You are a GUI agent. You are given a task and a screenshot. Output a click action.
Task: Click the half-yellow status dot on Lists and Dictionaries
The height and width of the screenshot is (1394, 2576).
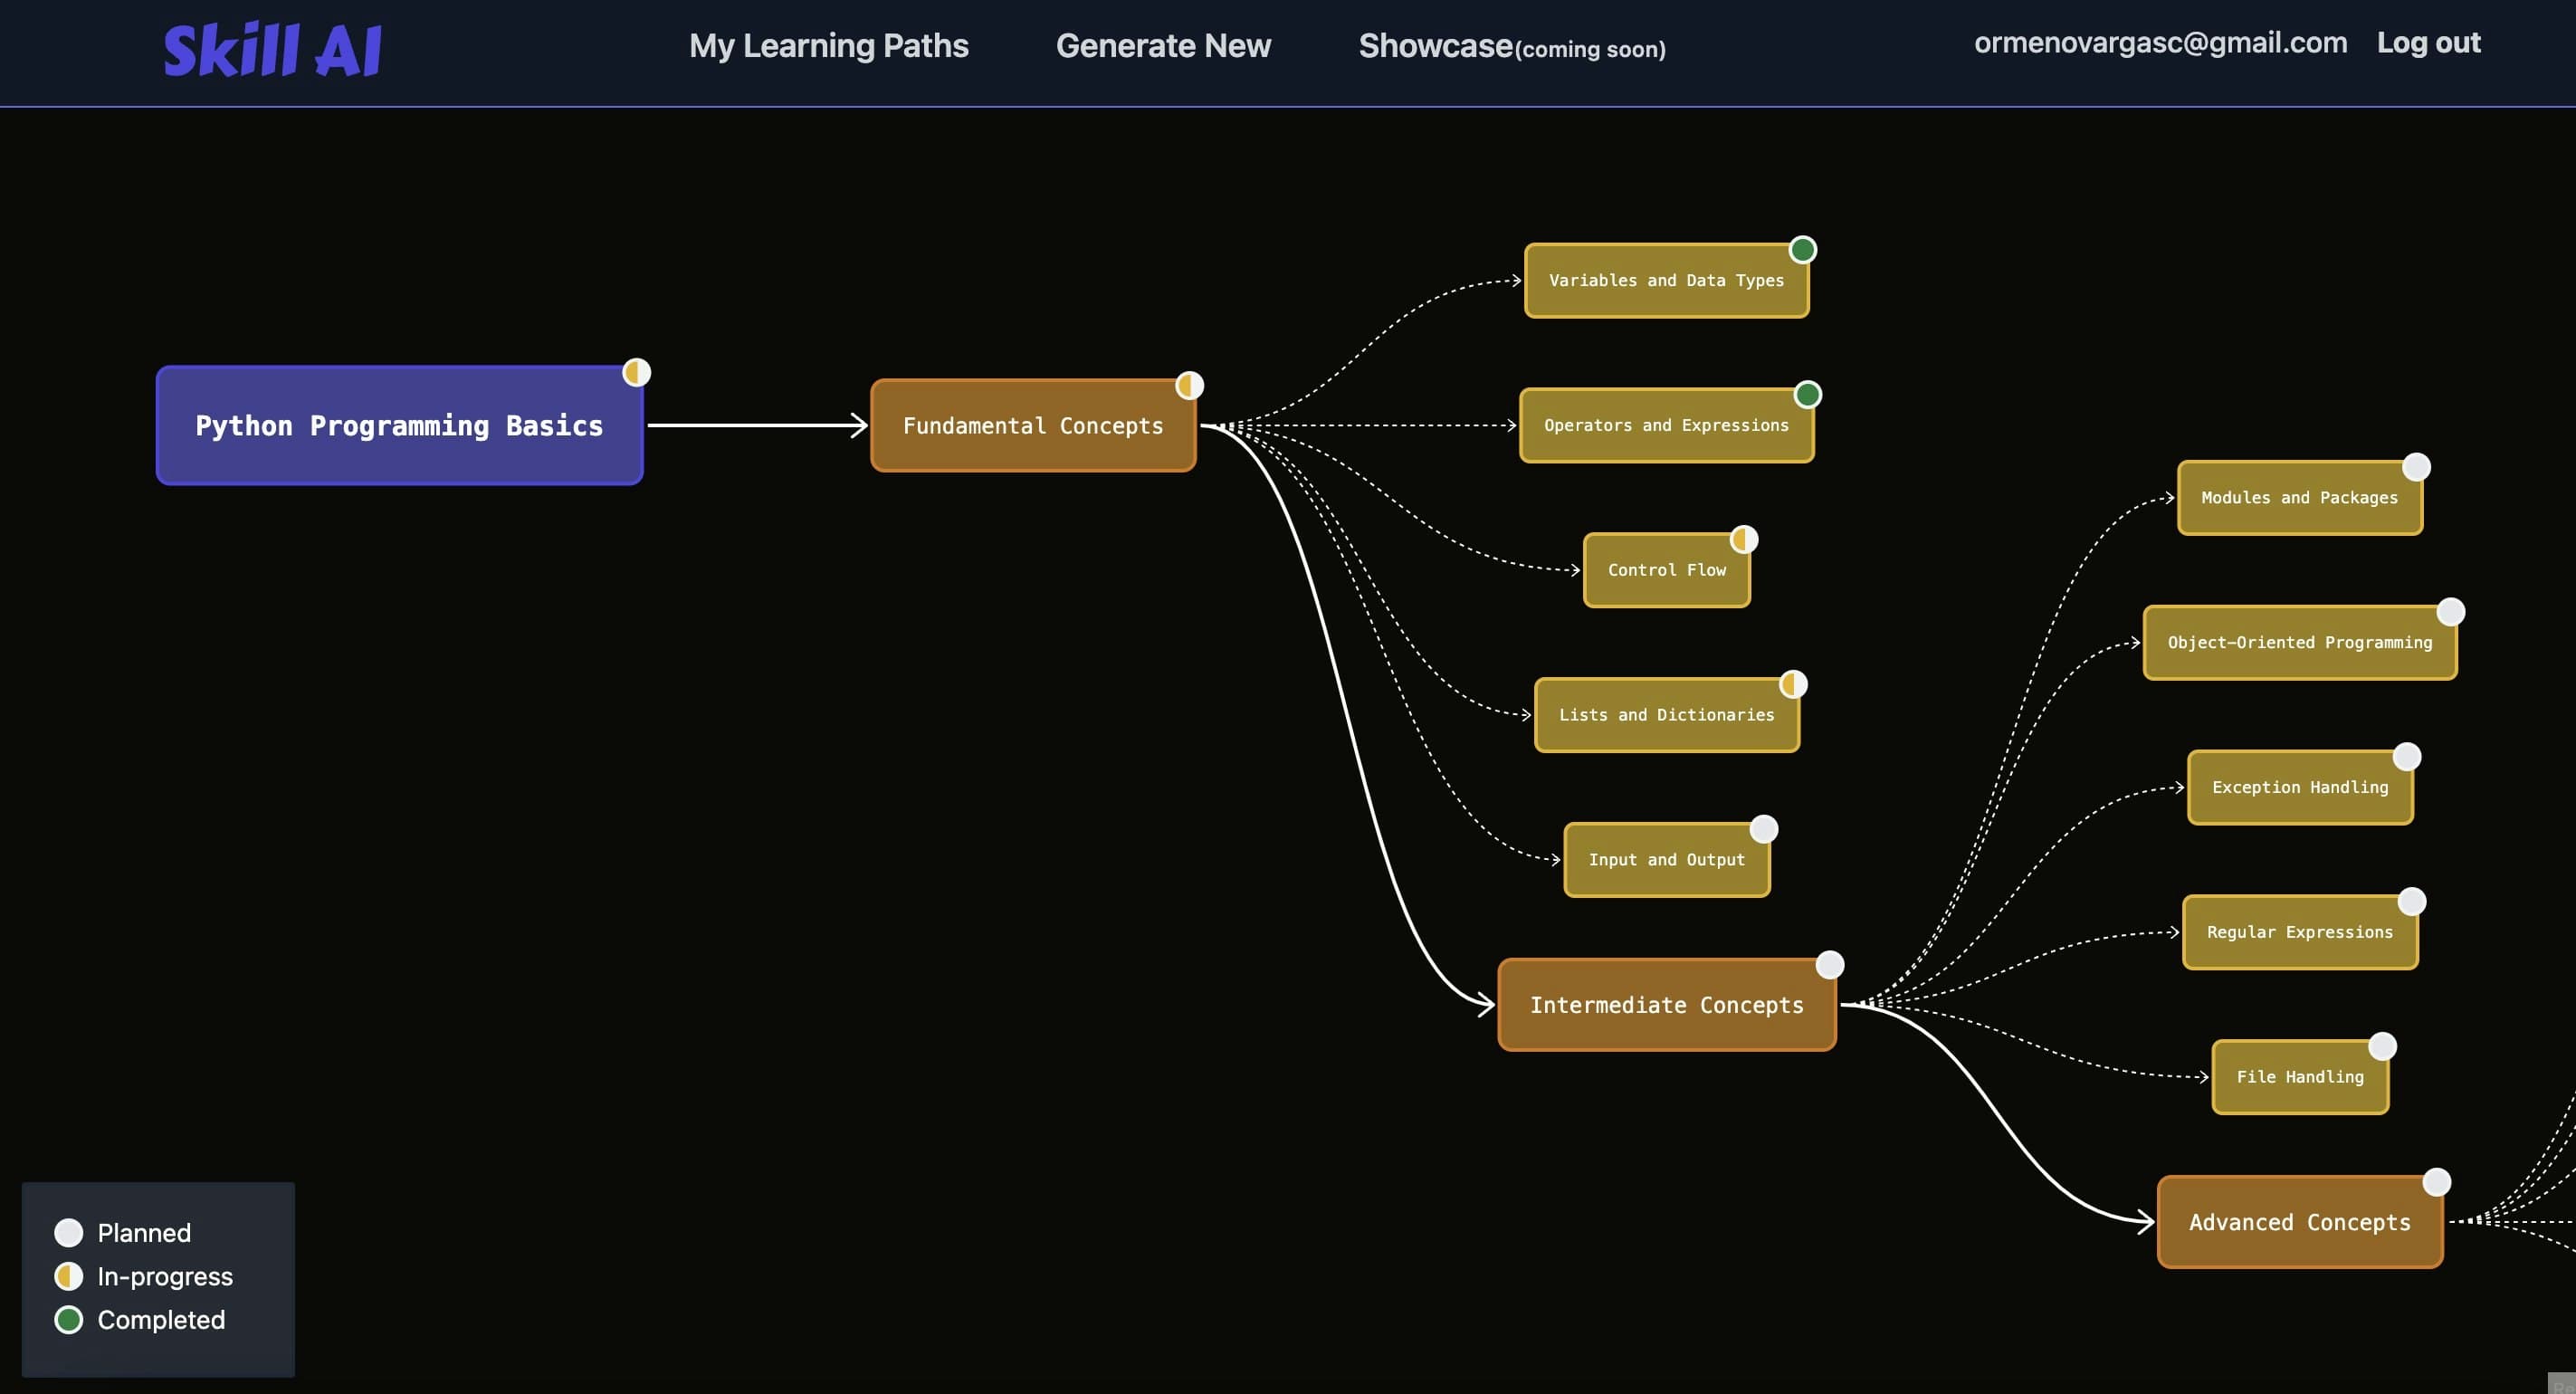1793,684
